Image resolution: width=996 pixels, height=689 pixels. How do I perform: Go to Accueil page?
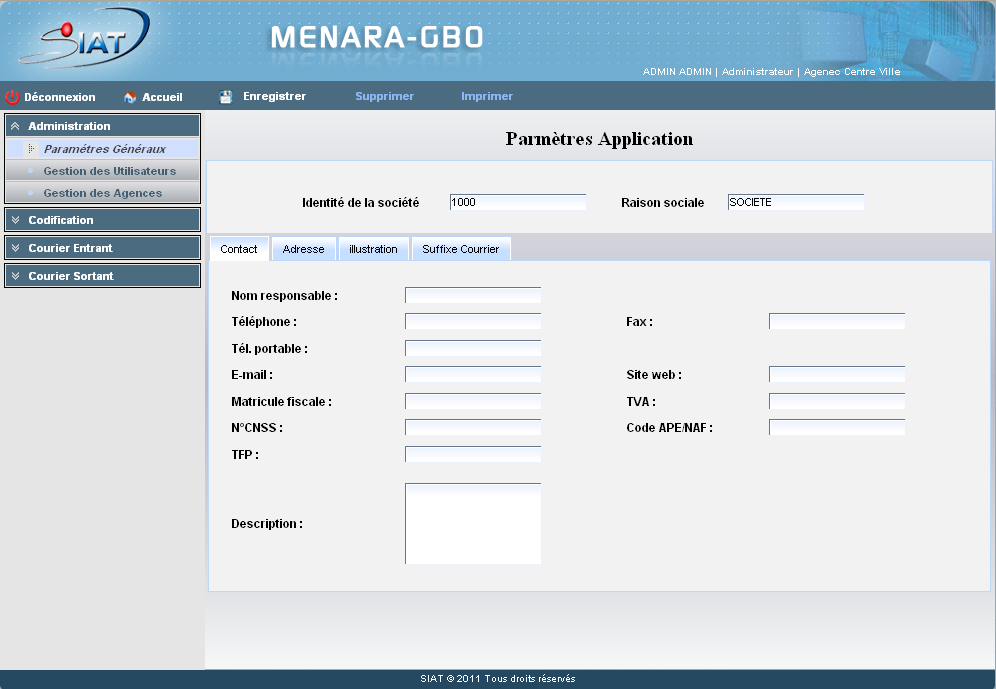point(162,97)
